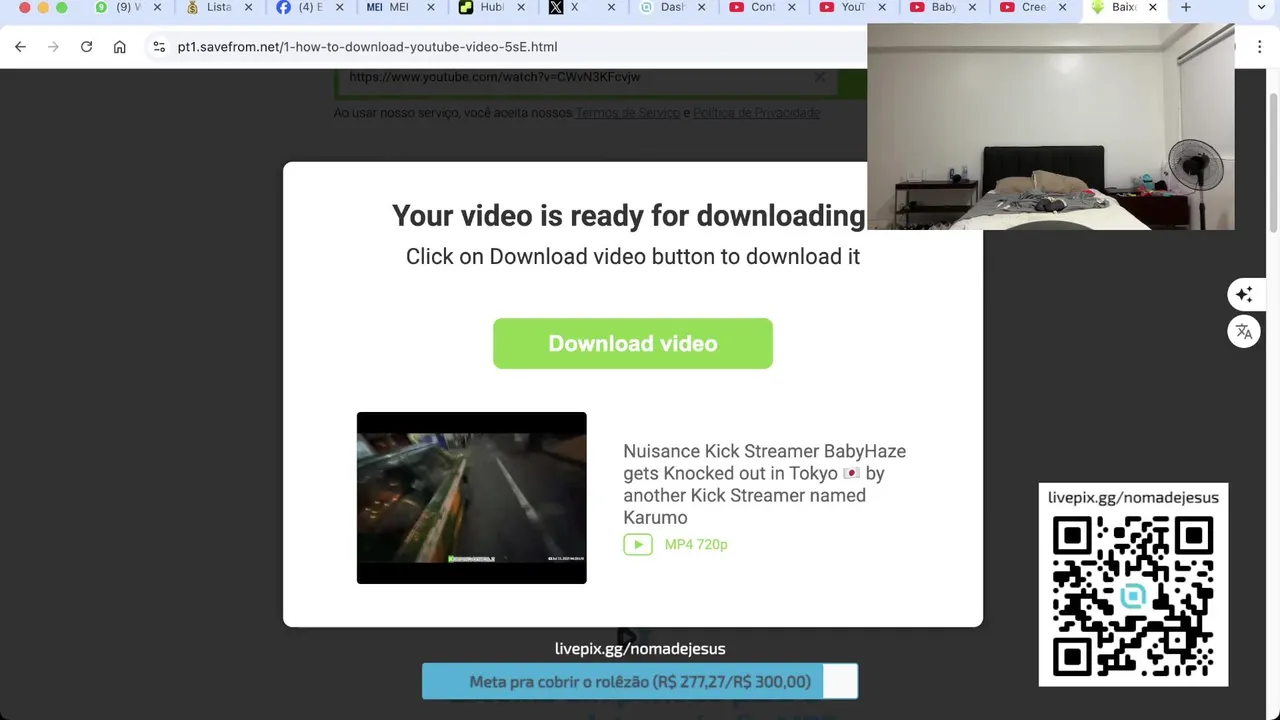1280x720 pixels.
Task: Click the savefrom.net address bar URL
Action: (367, 47)
